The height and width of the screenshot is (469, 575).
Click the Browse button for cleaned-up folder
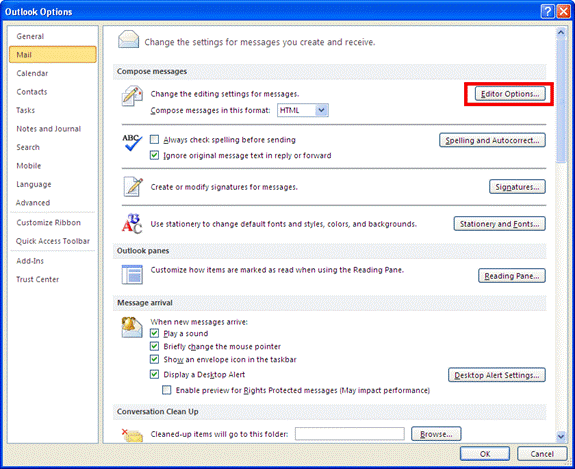click(436, 434)
